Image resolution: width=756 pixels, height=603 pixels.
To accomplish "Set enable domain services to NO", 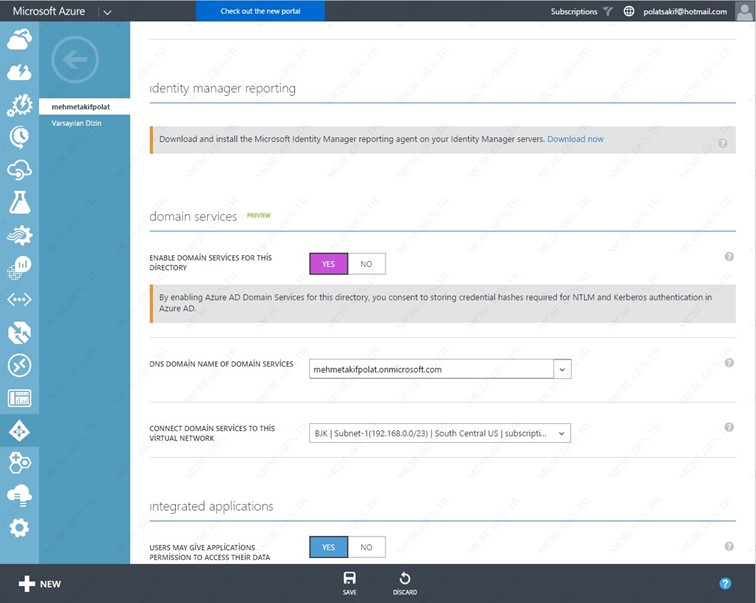I will (x=366, y=264).
